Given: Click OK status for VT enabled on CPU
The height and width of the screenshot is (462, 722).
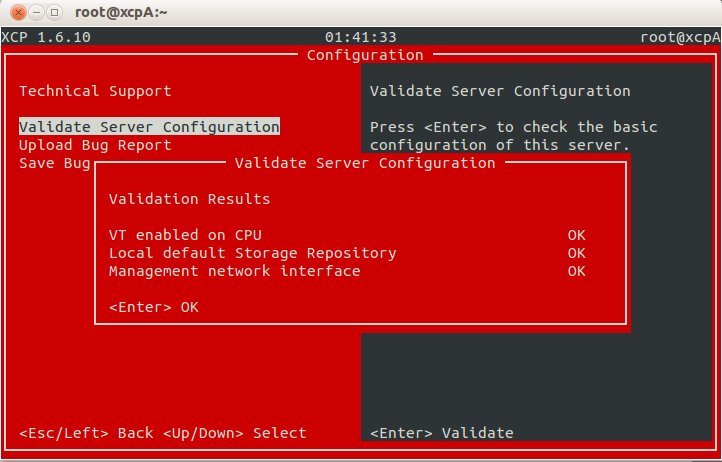Looking at the screenshot, I should click(x=576, y=235).
